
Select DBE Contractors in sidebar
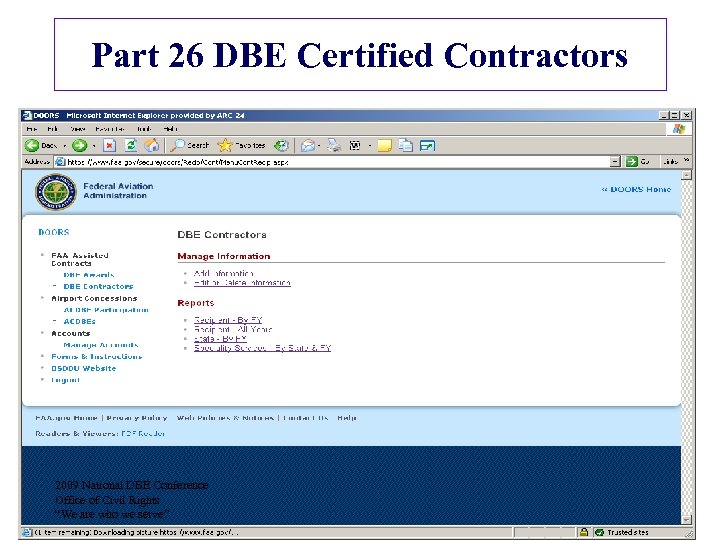[x=98, y=287]
